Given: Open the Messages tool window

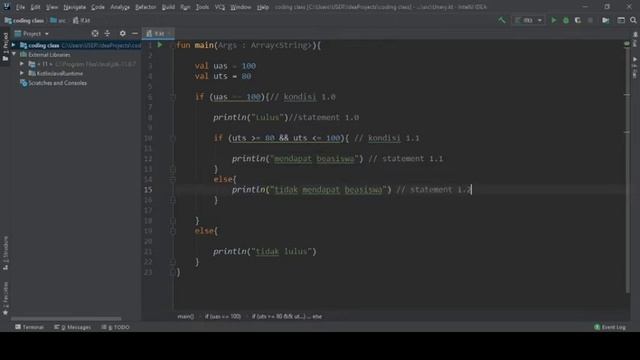Looking at the screenshot, I should (x=73, y=327).
